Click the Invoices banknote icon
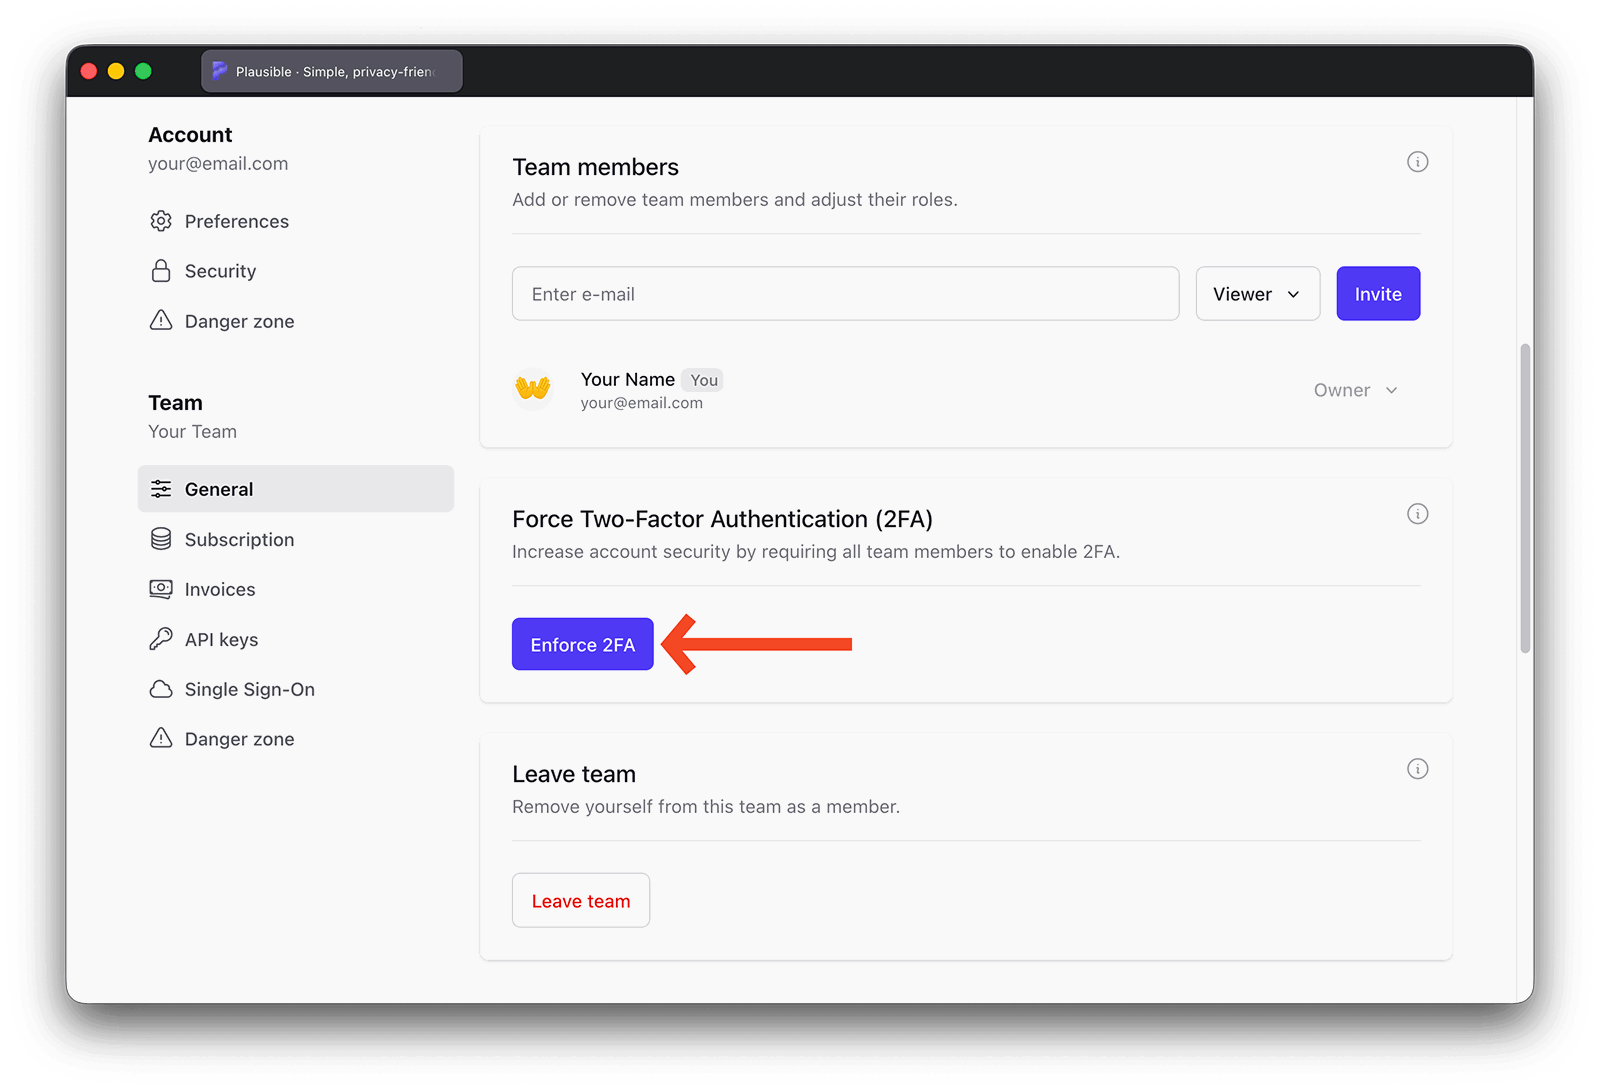The image size is (1600, 1091). [x=161, y=589]
